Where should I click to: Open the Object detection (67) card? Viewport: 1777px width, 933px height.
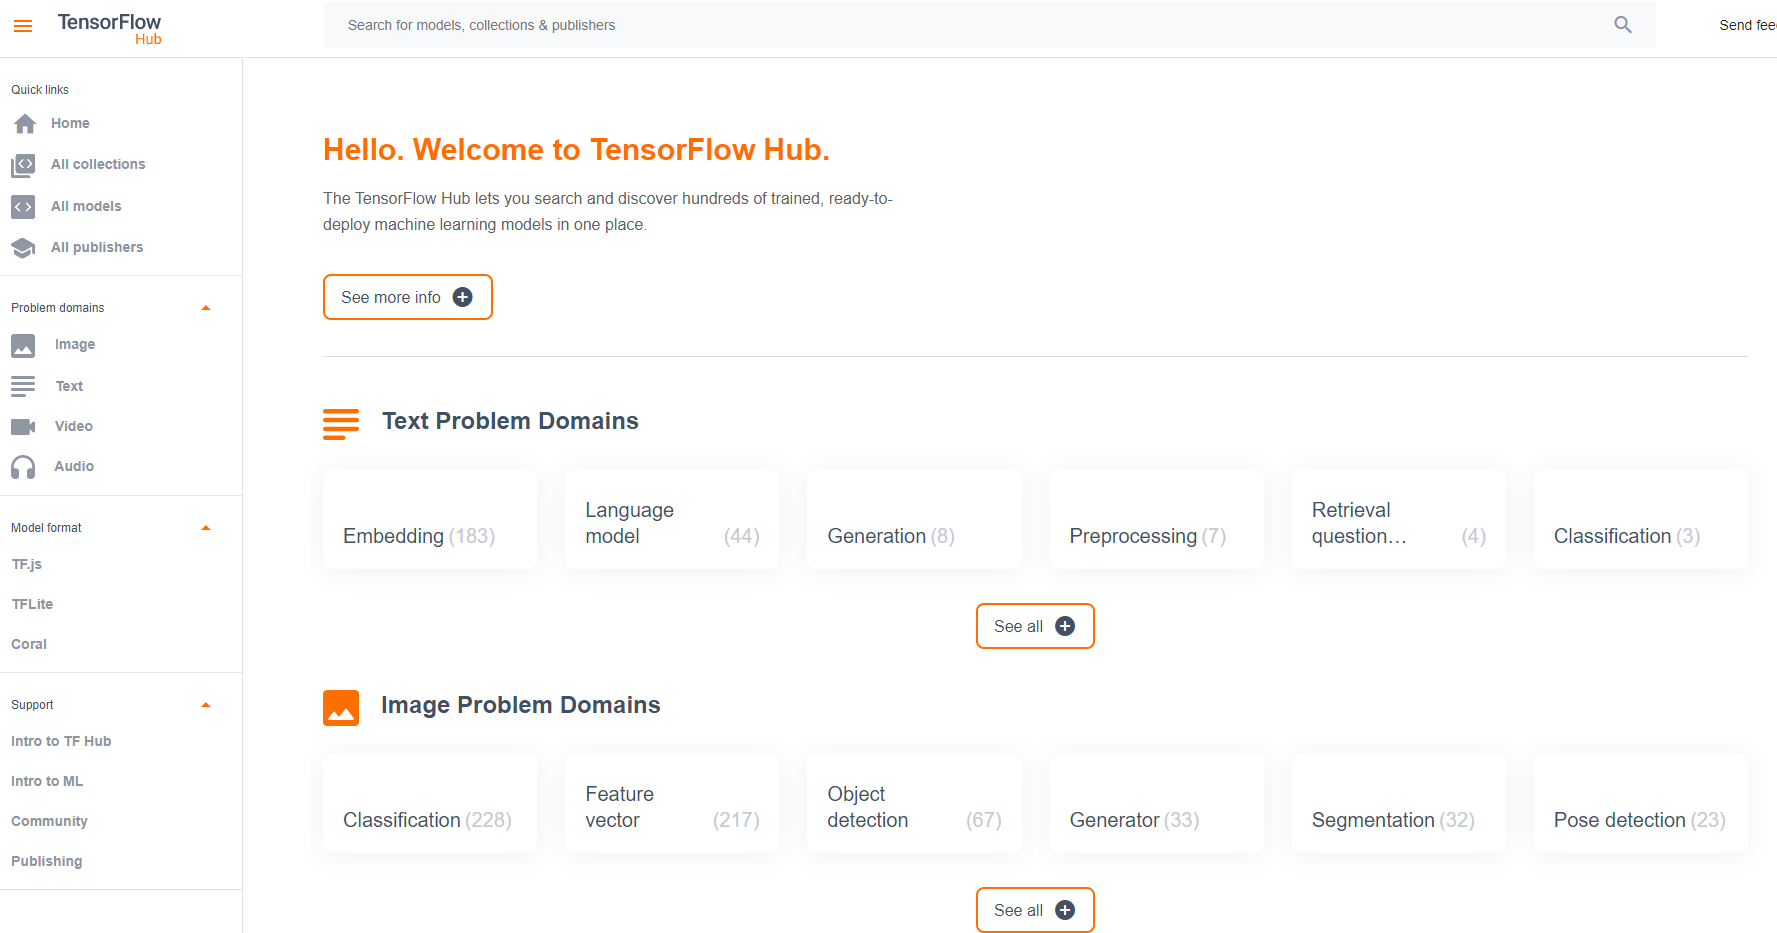[x=914, y=804]
